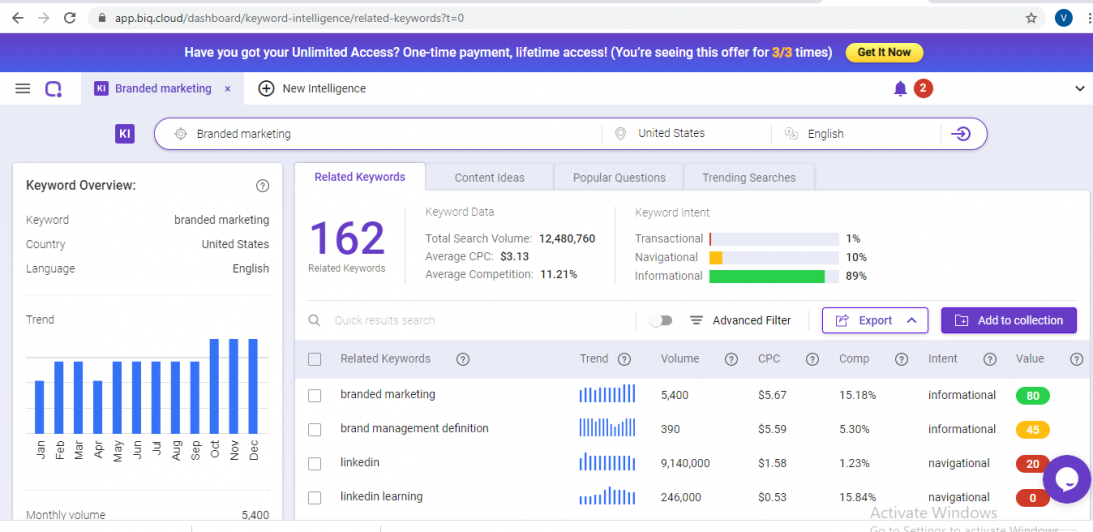This screenshot has height=532, width=1093.
Task: Click Get It Now offer button
Action: [884, 52]
